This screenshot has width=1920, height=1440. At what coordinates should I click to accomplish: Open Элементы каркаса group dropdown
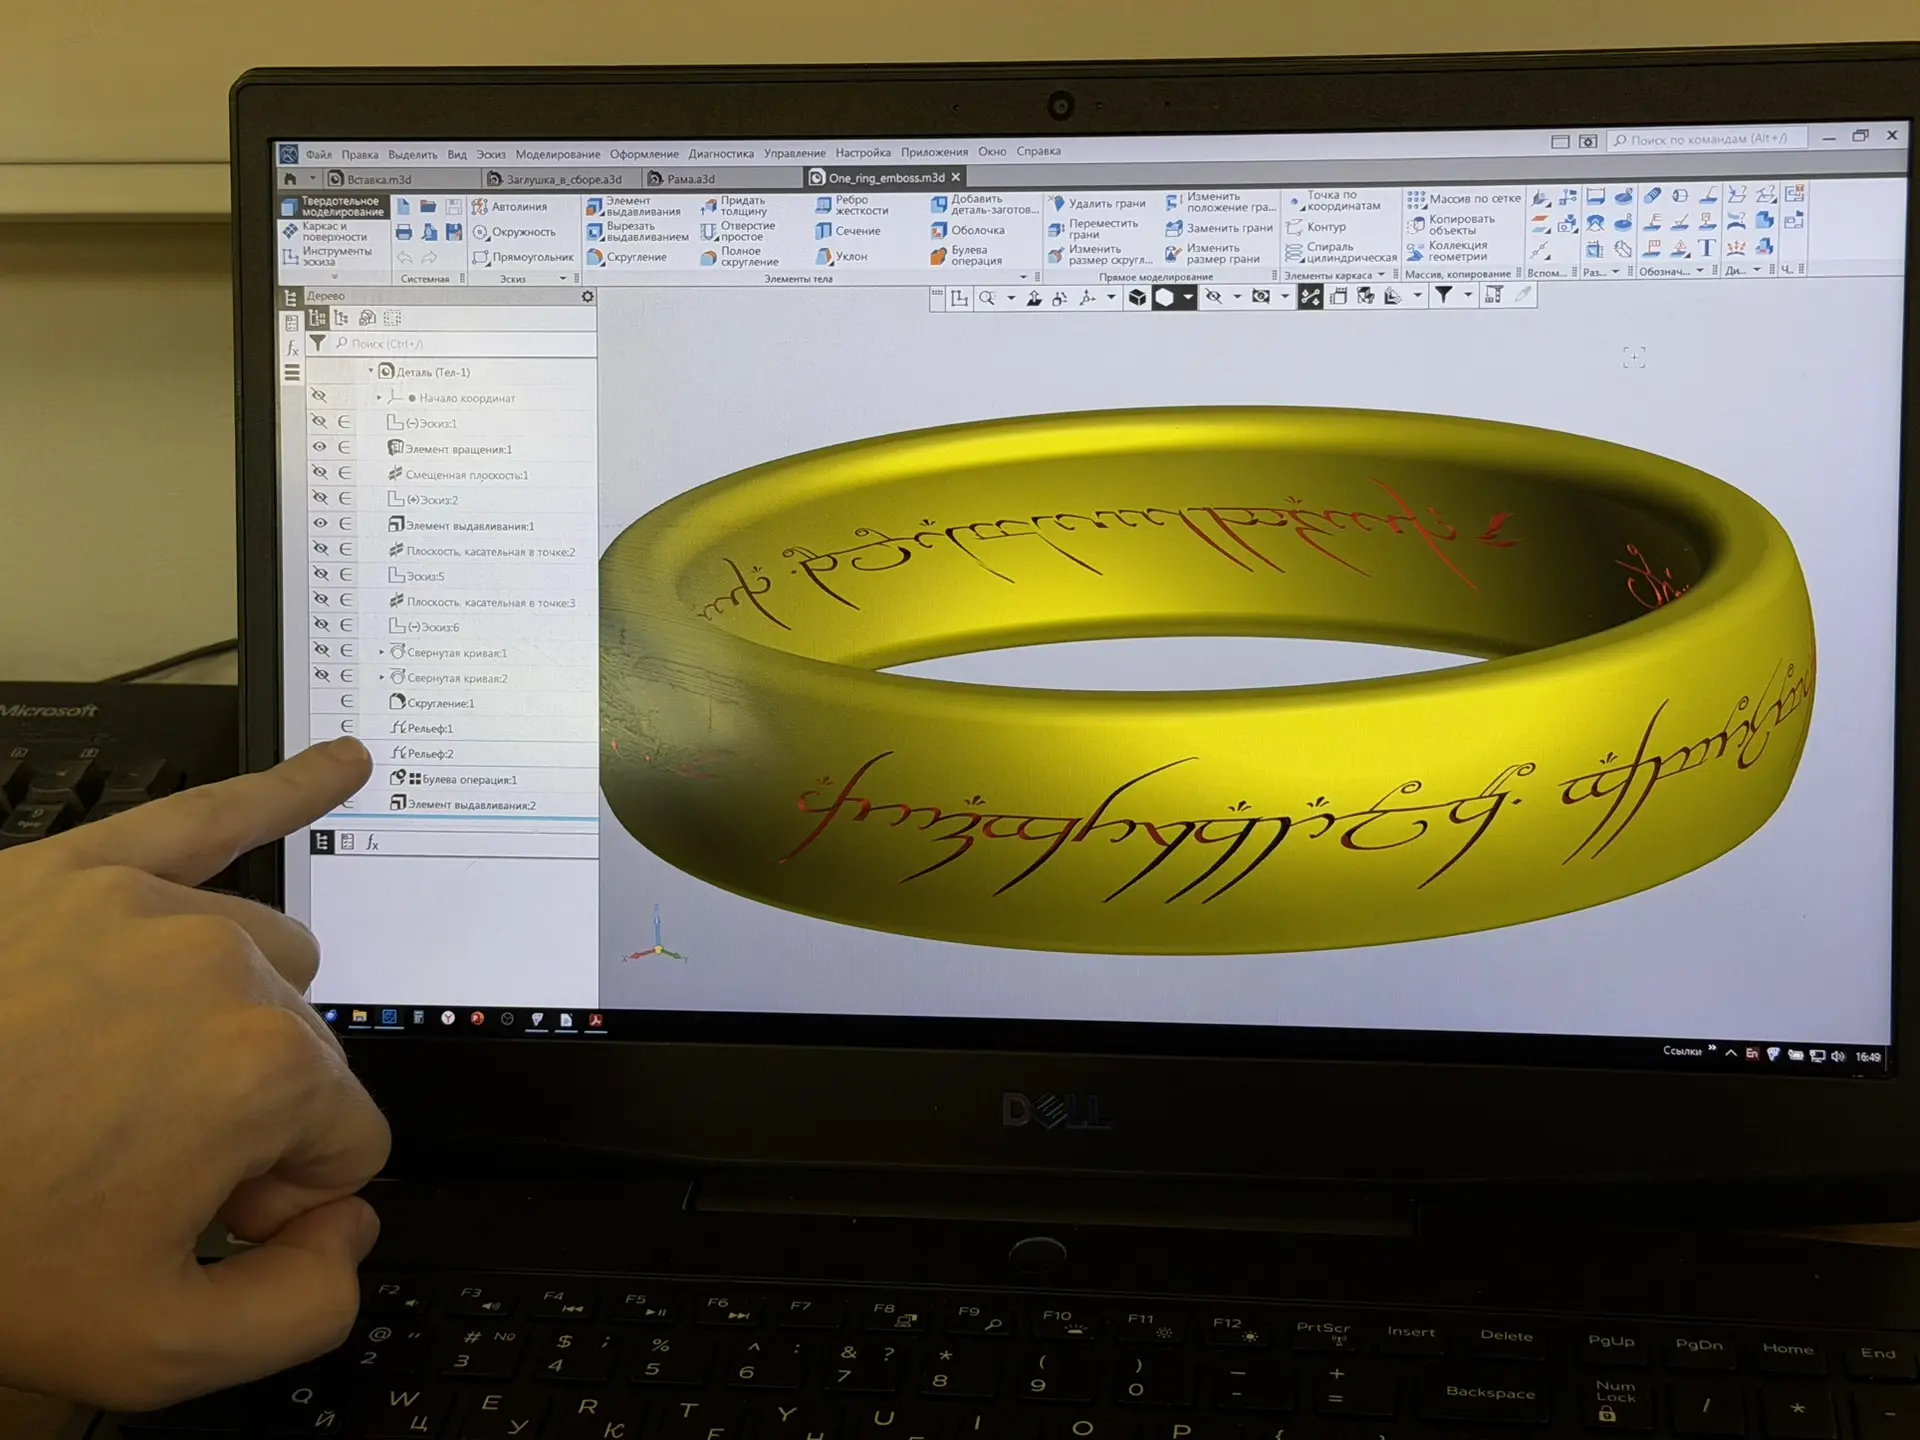pos(1381,274)
